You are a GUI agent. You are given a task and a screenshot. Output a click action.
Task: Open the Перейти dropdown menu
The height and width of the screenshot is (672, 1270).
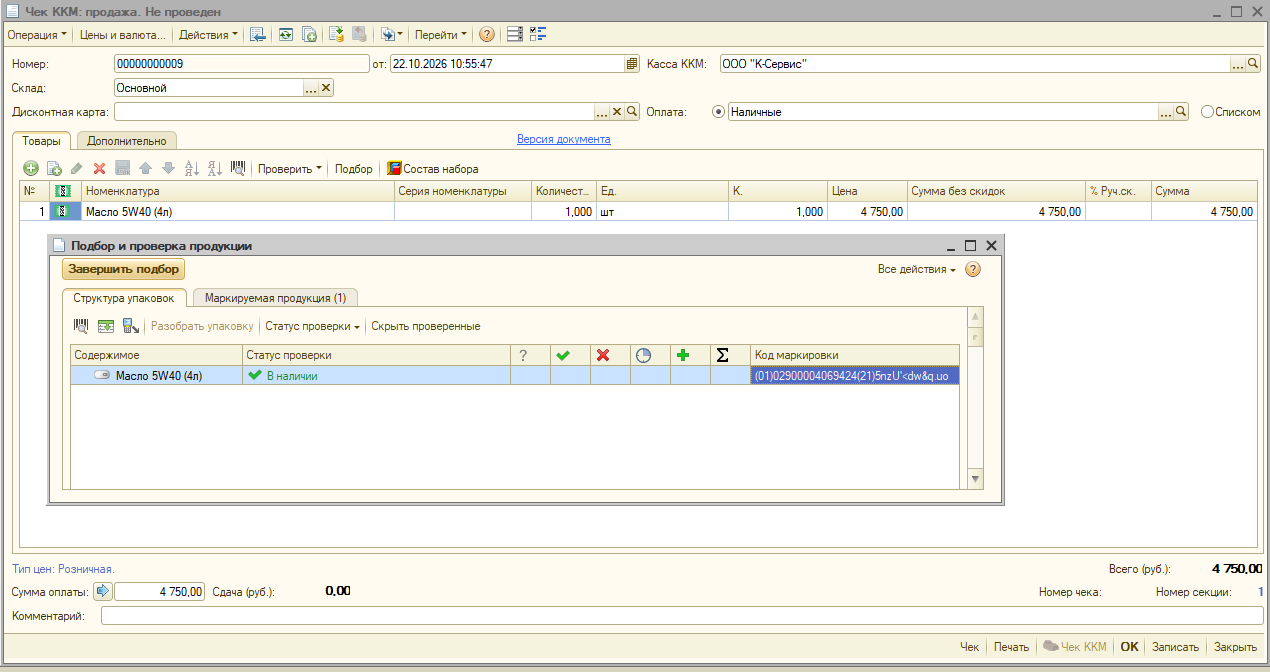click(x=441, y=34)
